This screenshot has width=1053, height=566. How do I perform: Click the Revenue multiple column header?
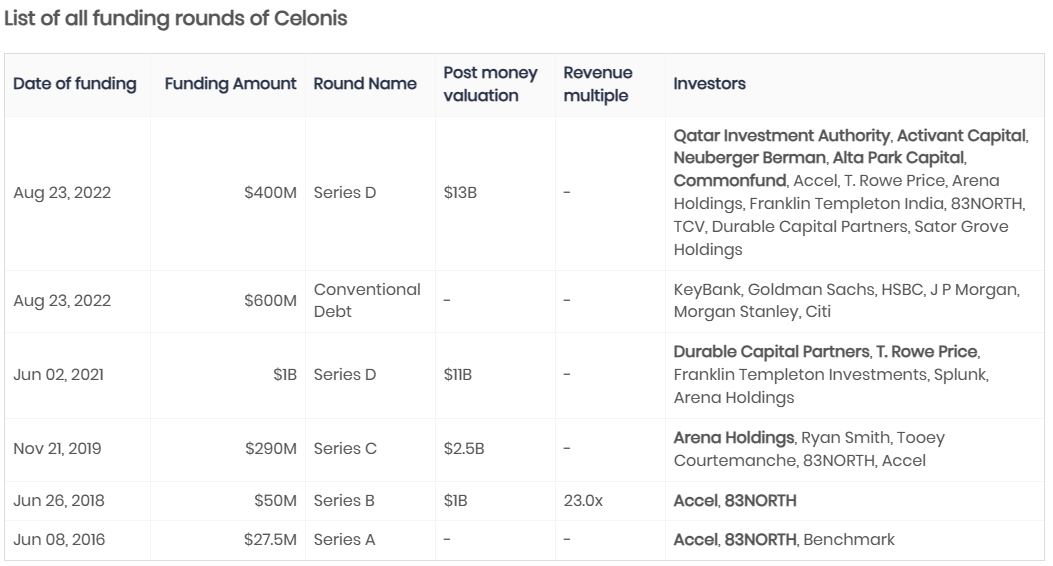coord(596,84)
